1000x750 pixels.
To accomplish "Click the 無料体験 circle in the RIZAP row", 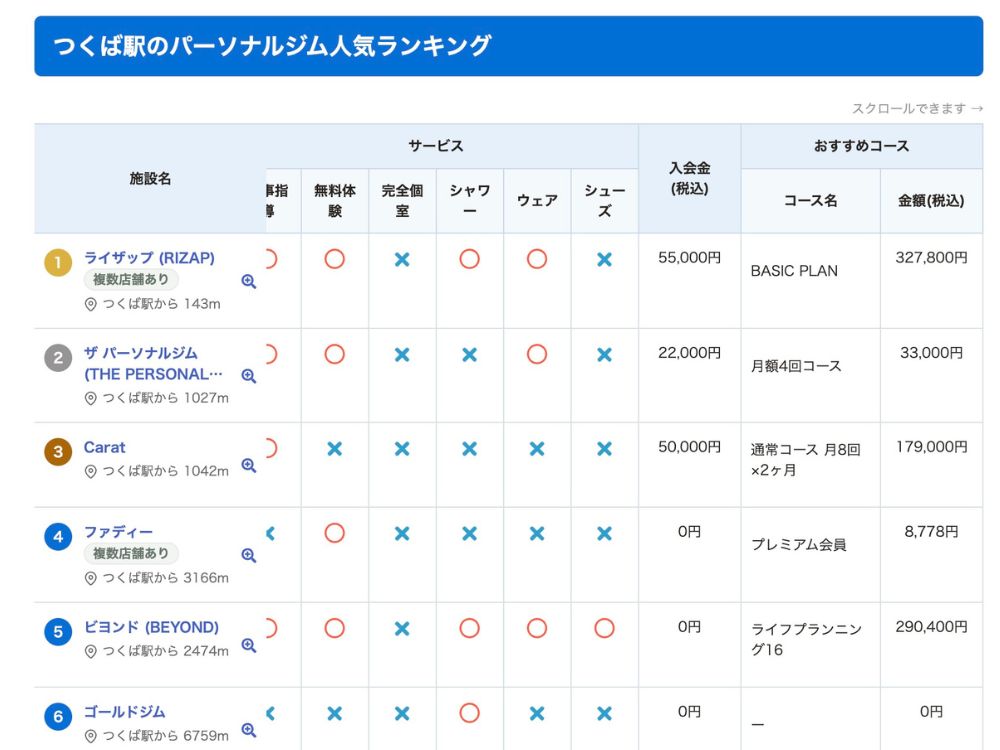I will pyautogui.click(x=335, y=259).
